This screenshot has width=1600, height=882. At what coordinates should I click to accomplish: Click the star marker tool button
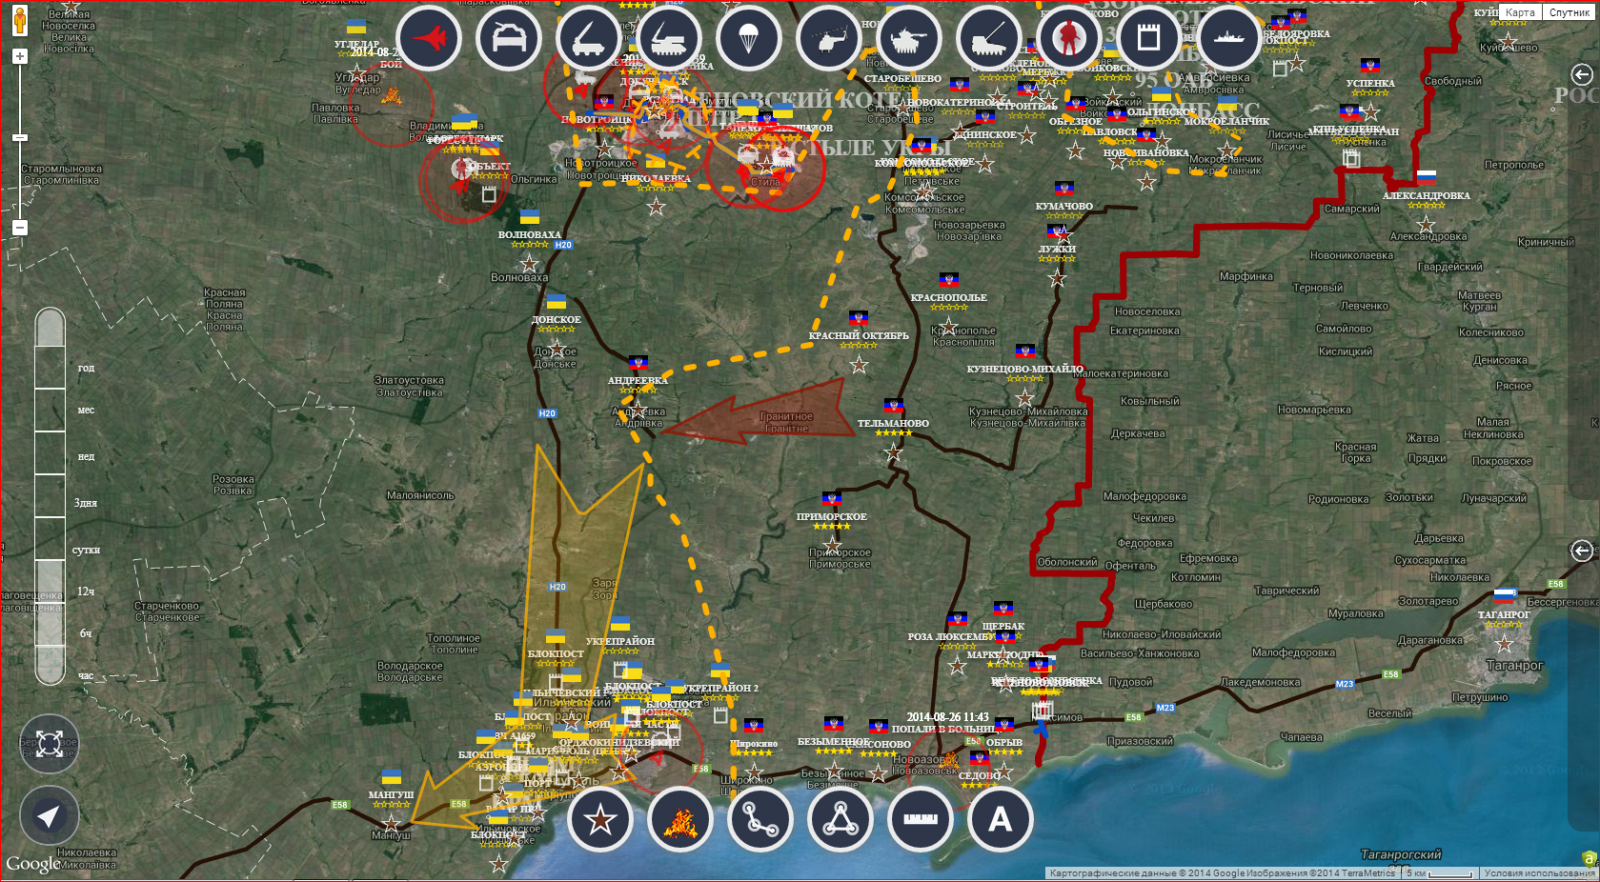pos(600,820)
